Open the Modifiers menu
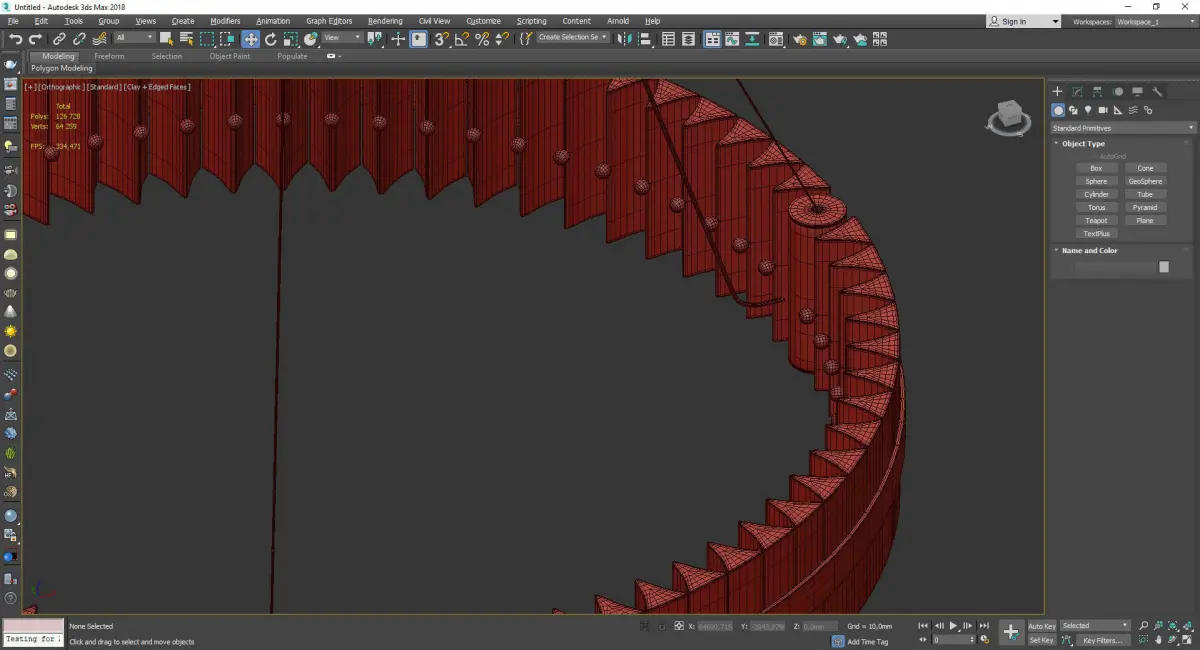Viewport: 1200px width, 650px height. click(x=225, y=21)
